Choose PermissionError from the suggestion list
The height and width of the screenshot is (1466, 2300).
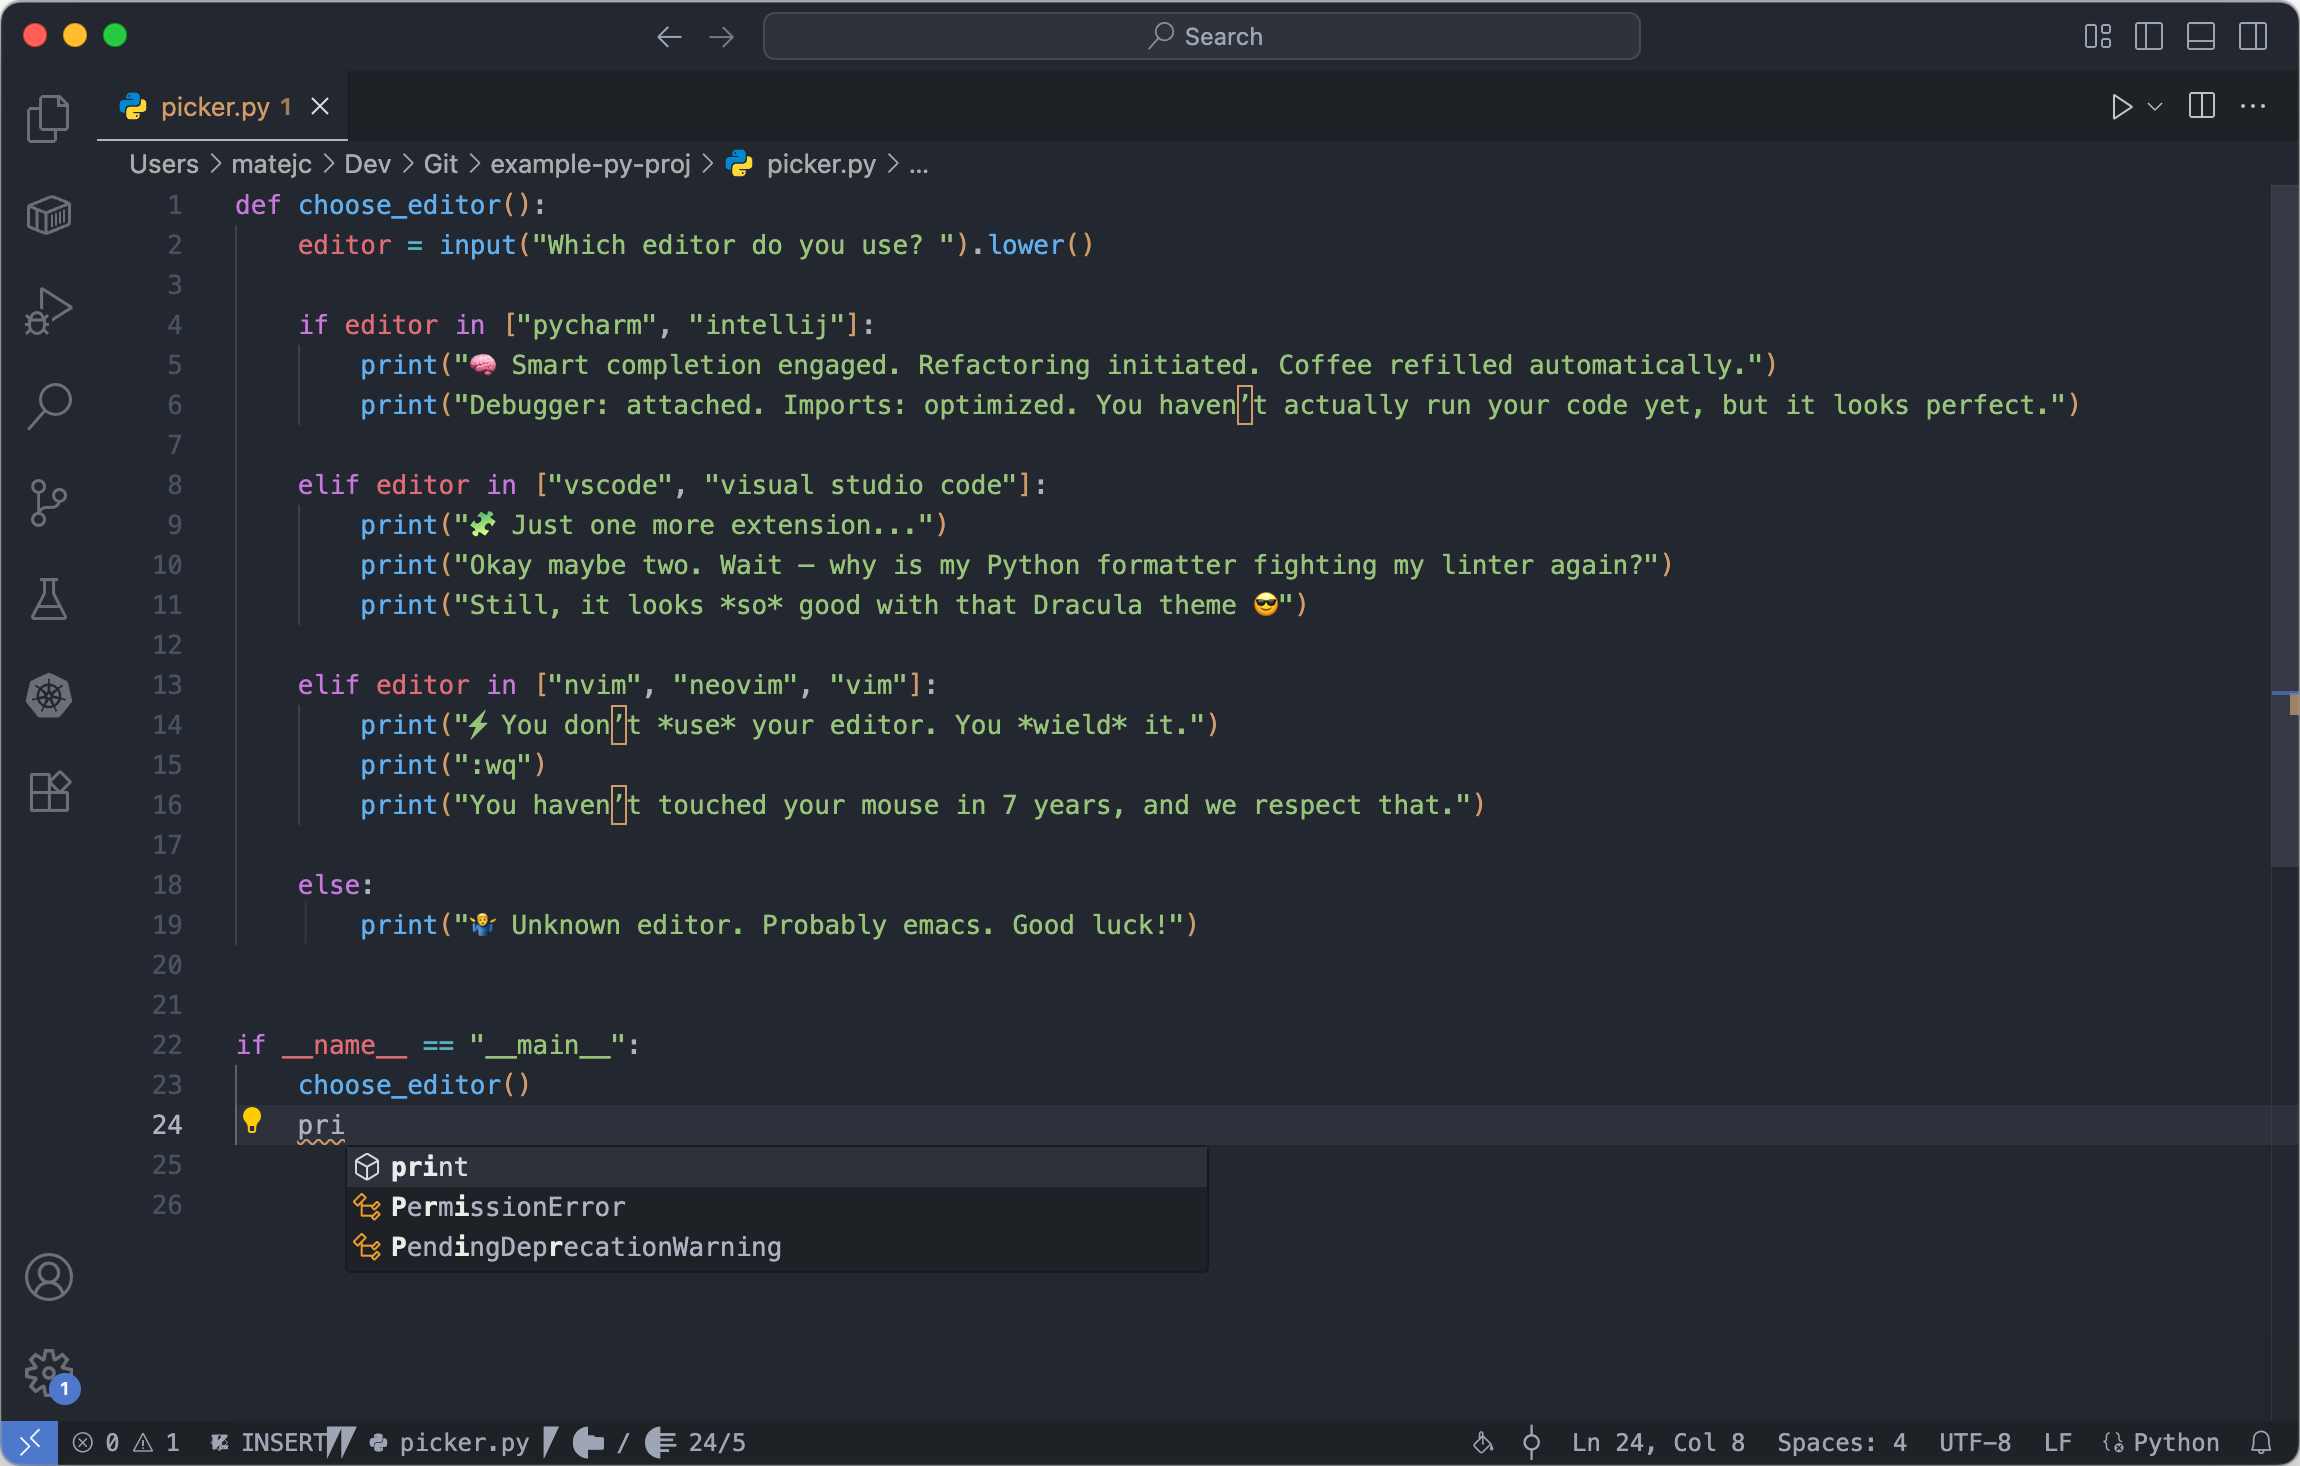508,1207
